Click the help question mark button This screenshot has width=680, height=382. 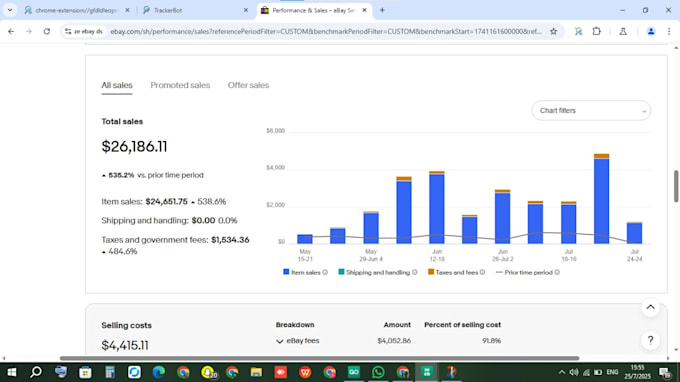[651, 340]
